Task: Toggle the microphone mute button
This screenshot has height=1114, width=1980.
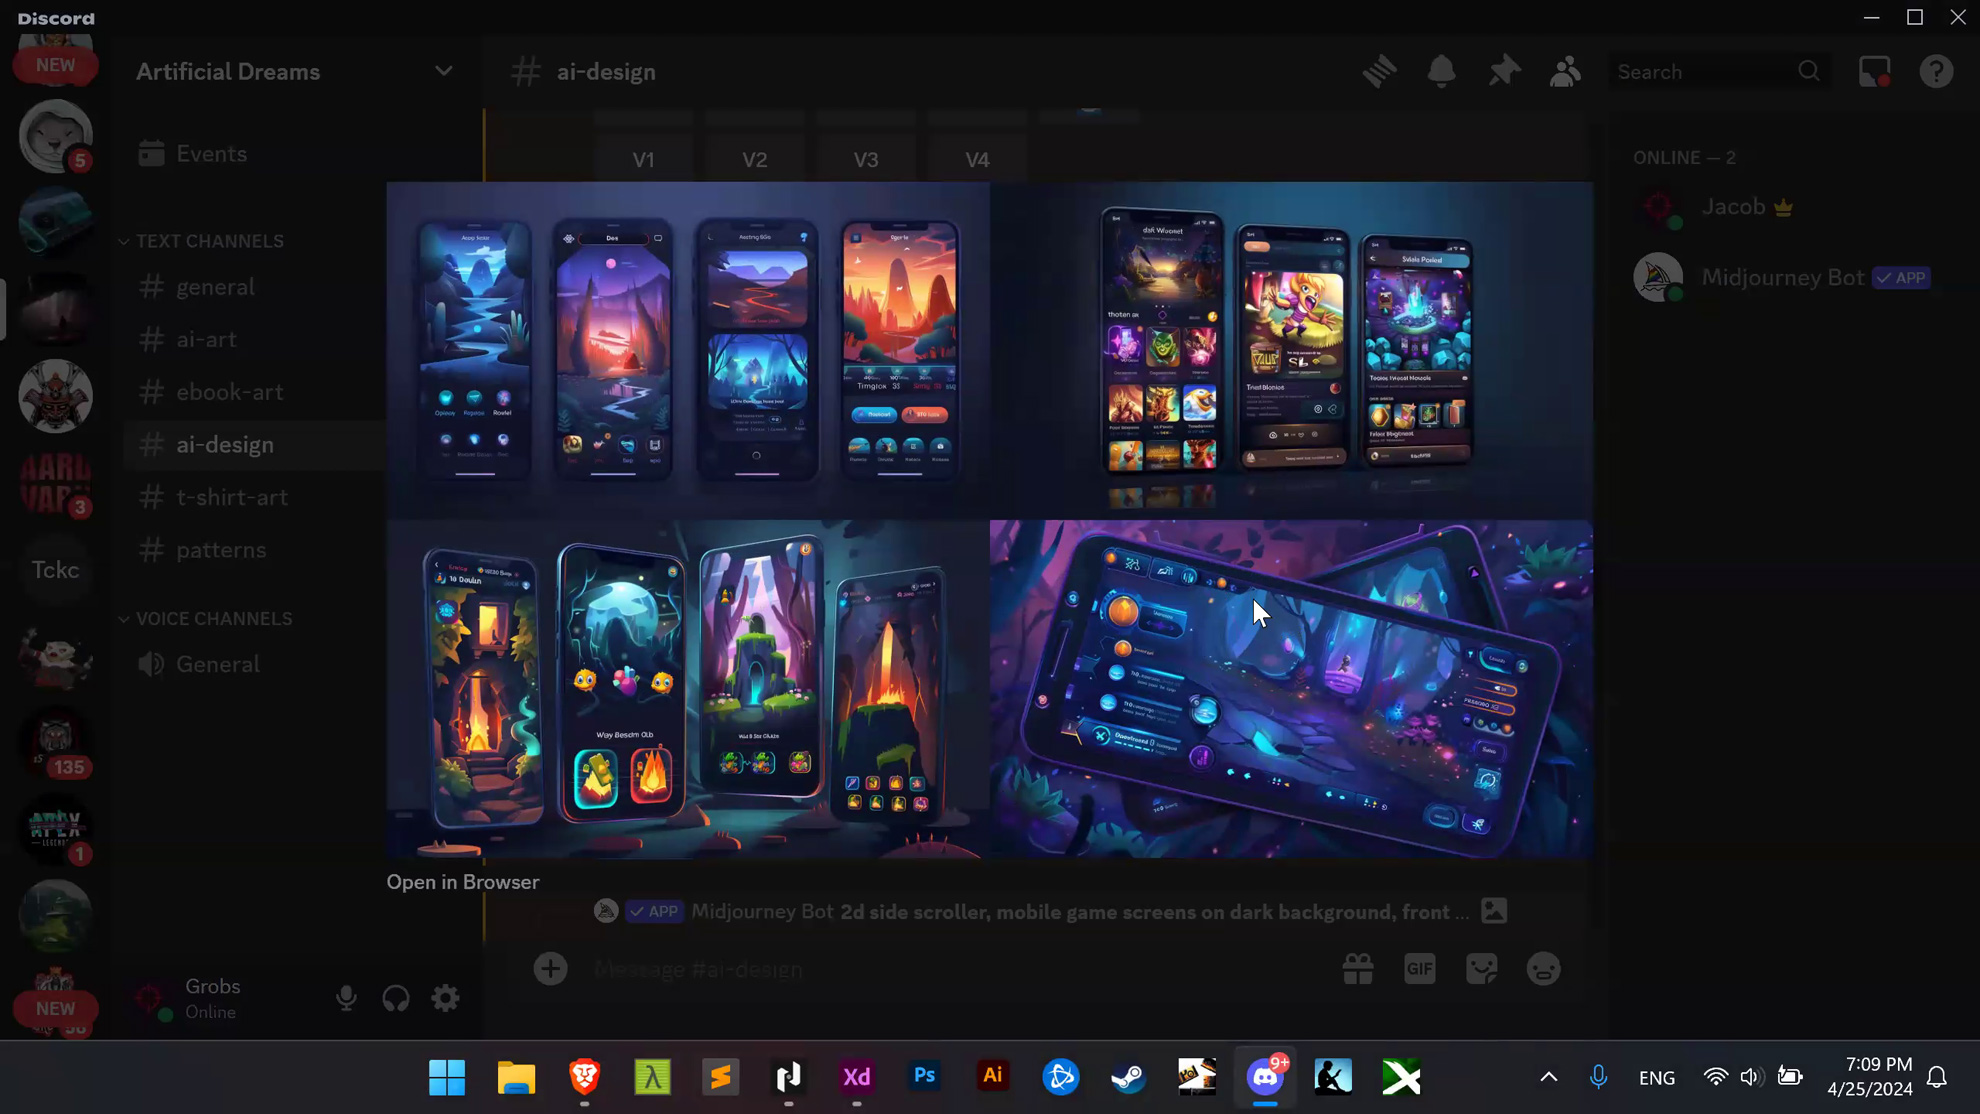Action: pos(346,998)
